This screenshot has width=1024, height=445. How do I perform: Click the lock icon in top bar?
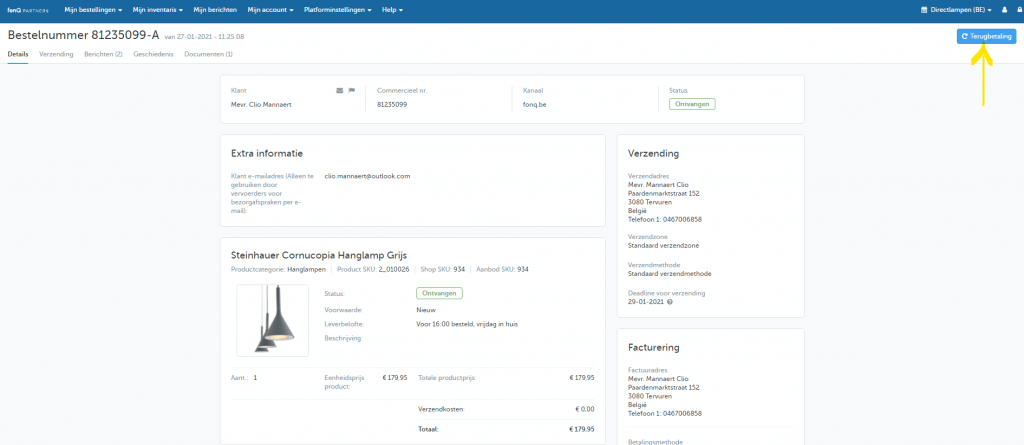[1017, 9]
